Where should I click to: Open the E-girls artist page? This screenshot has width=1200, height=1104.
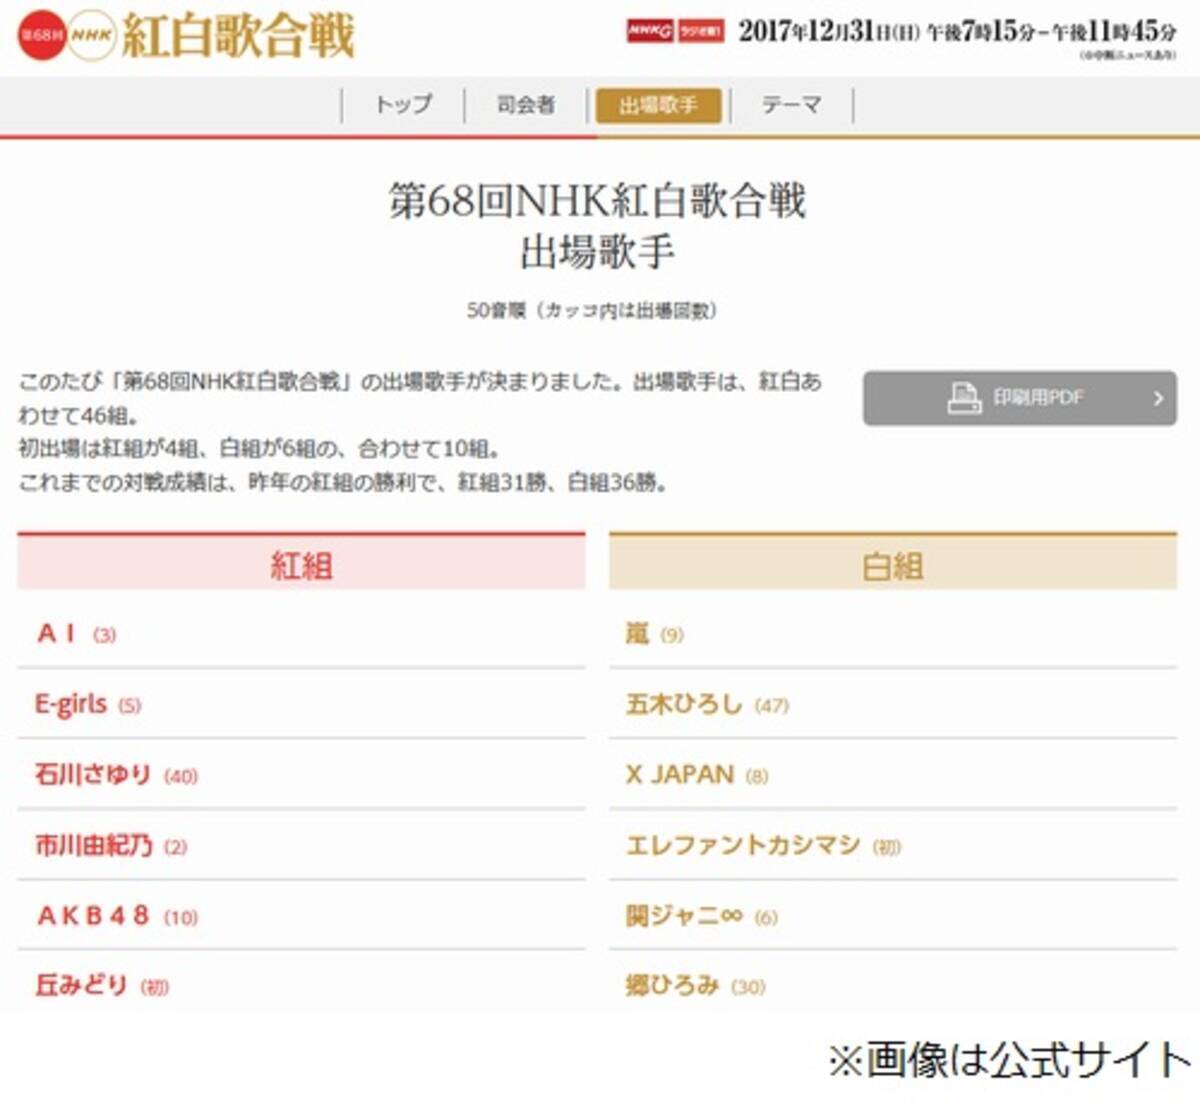coord(71,704)
